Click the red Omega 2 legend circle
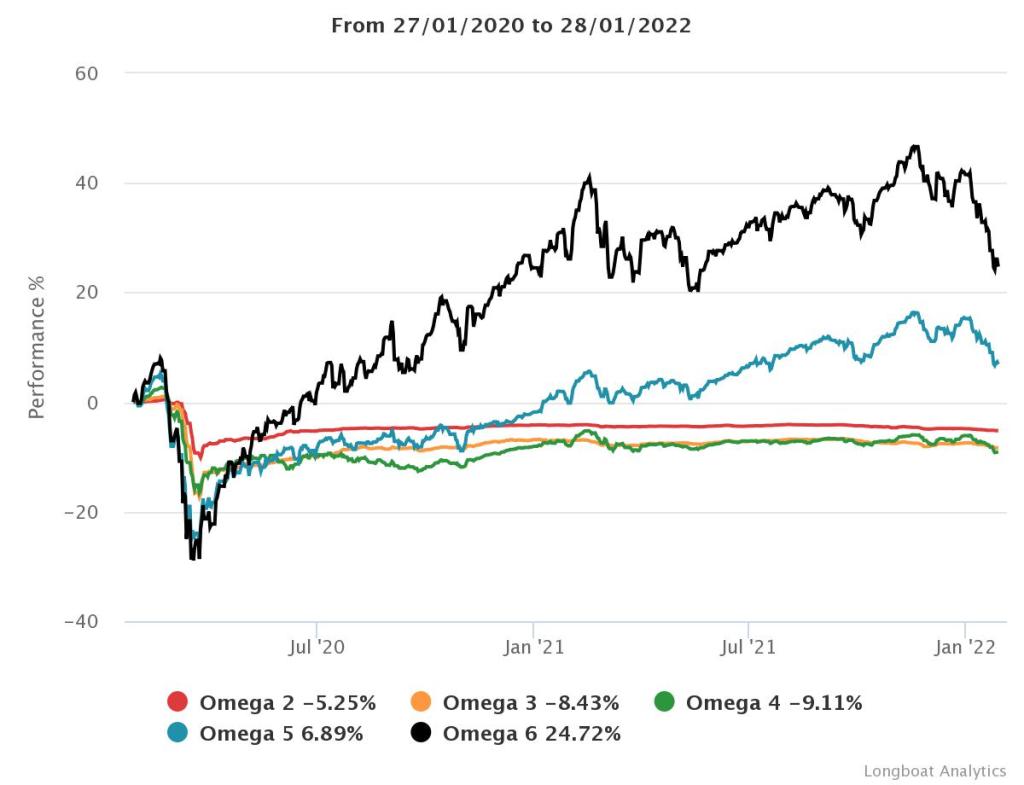Screen dimensions: 1024x785 178,703
